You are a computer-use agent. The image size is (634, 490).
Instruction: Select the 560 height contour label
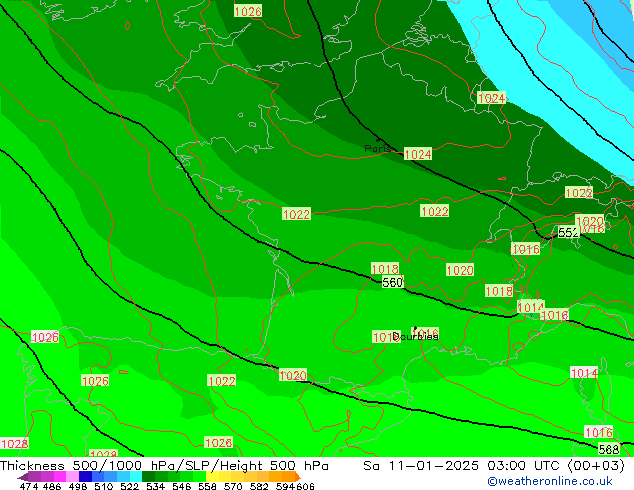[x=392, y=283]
